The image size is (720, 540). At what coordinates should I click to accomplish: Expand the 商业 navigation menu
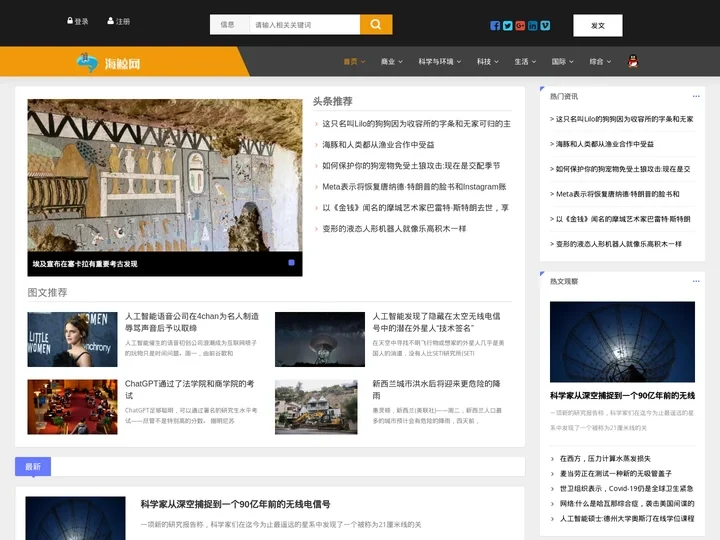tap(391, 62)
